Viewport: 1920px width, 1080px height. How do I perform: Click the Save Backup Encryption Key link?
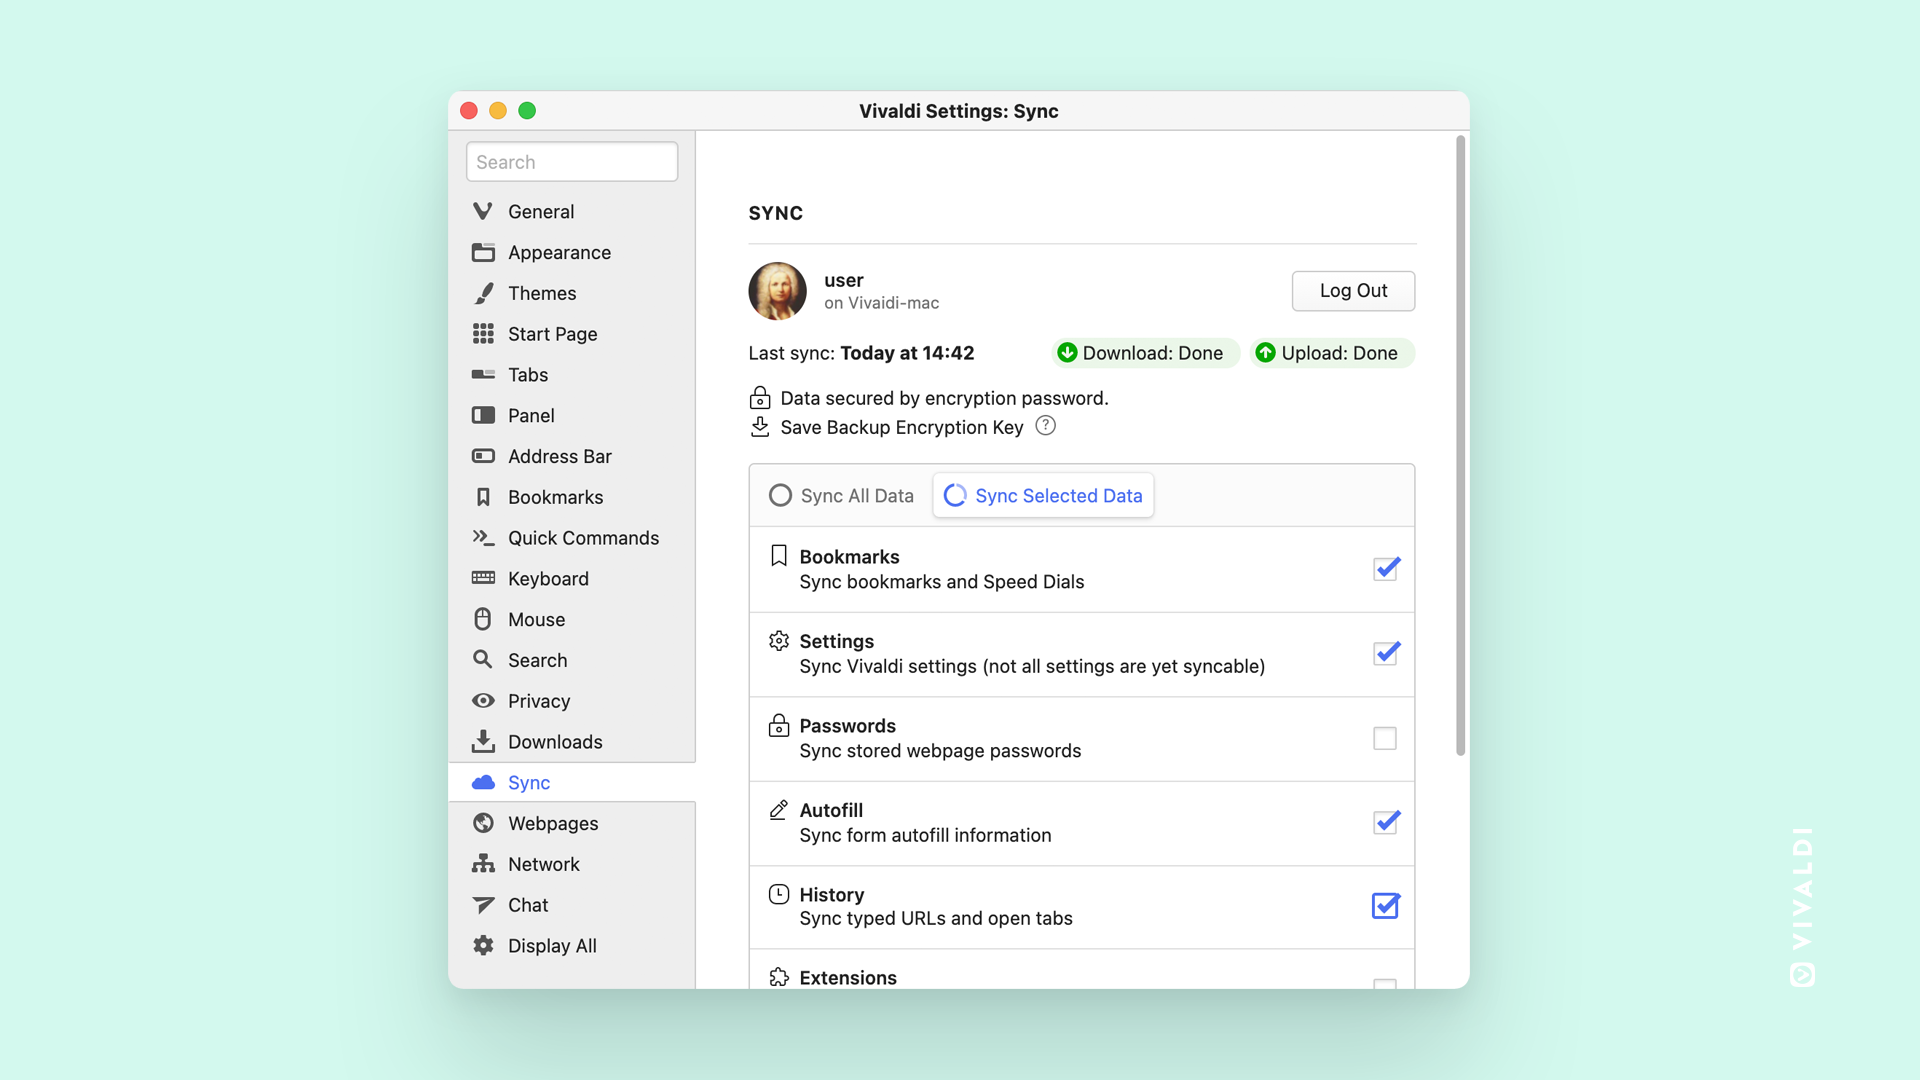(901, 427)
